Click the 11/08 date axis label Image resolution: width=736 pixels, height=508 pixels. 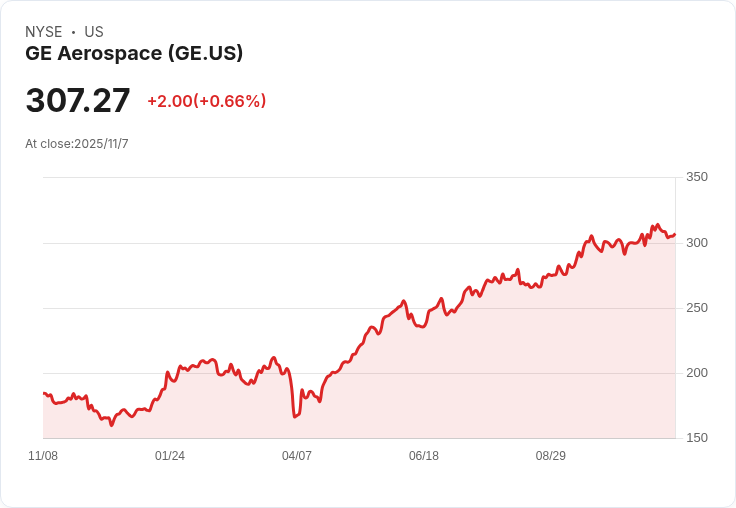pos(43,456)
